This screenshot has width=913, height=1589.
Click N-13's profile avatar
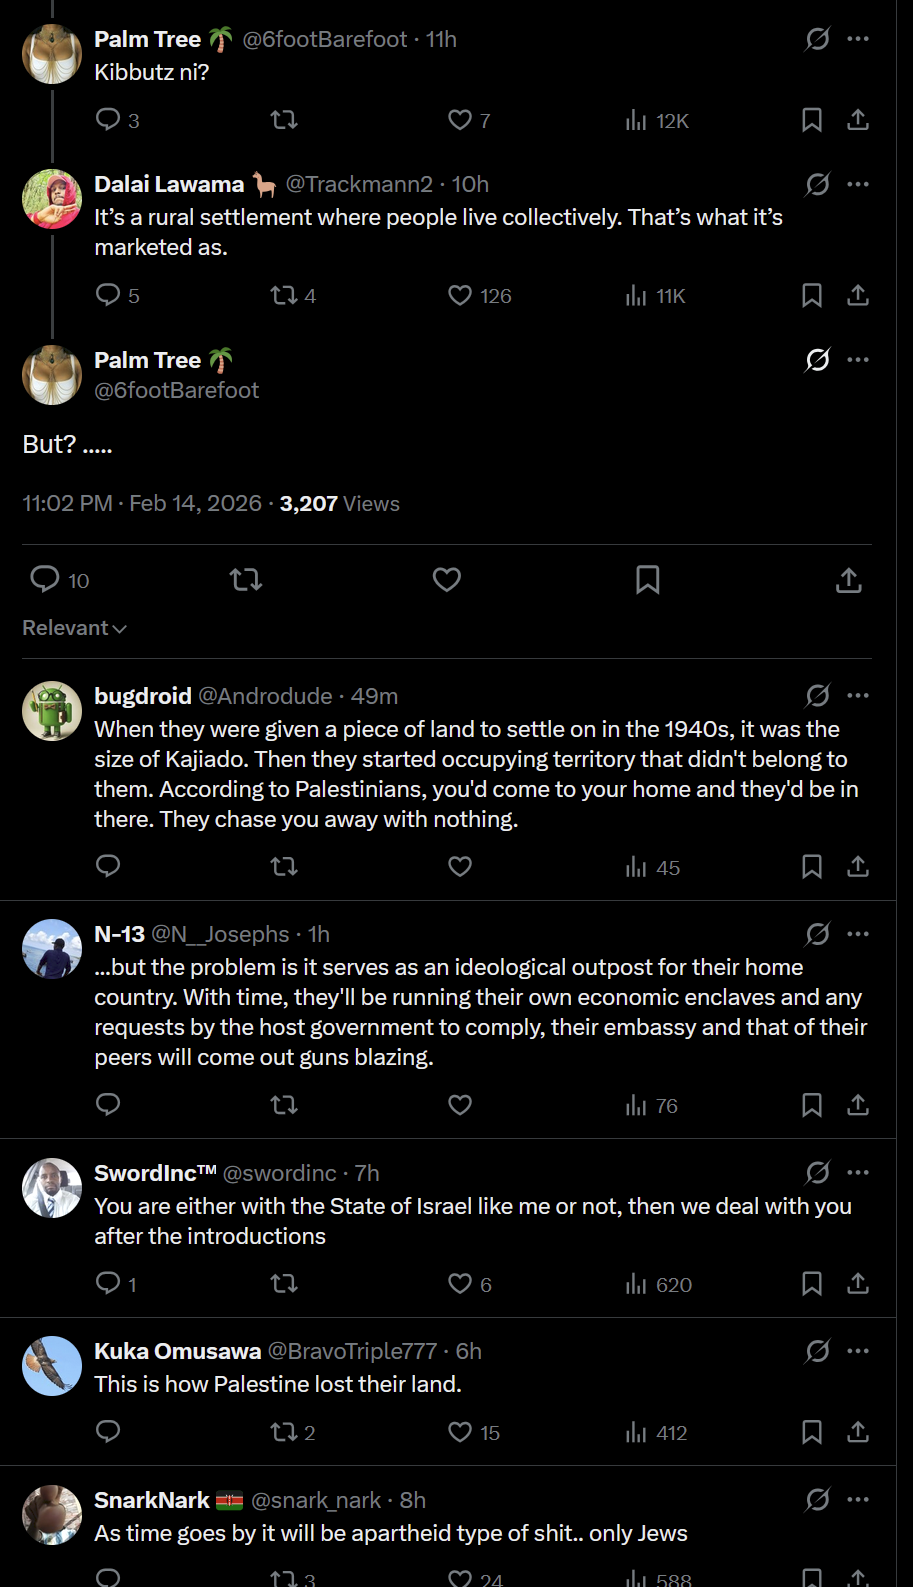(x=52, y=948)
